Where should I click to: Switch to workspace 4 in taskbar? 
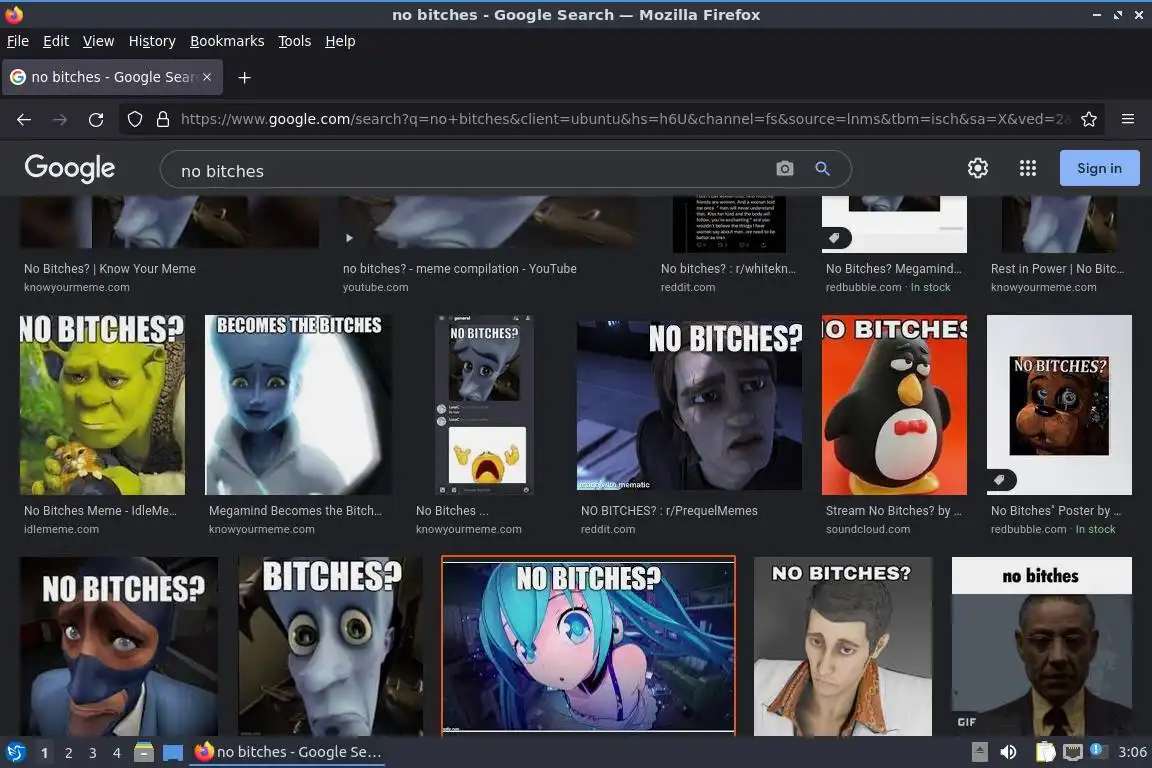coord(117,753)
